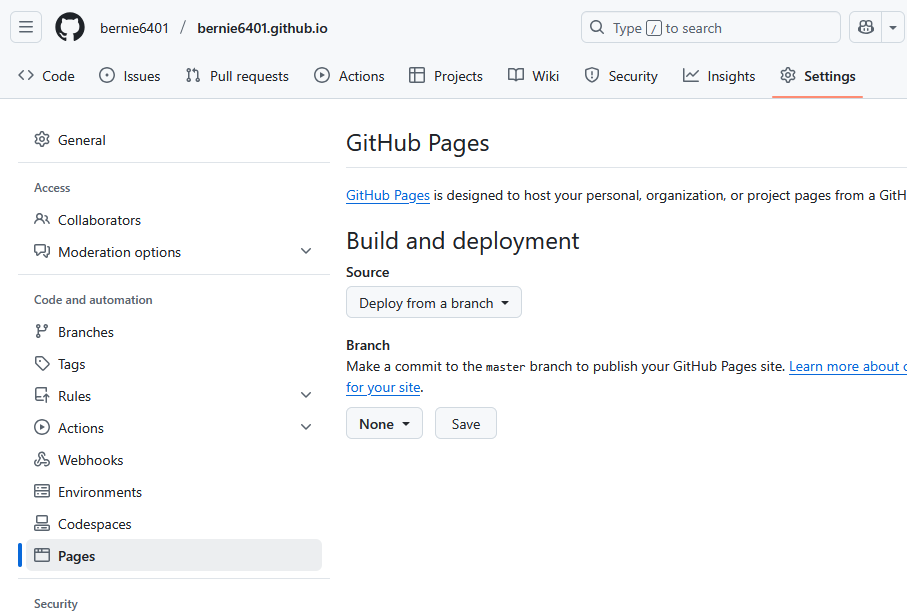Open the Wiki tab
This screenshot has height=616, width=907.
pyautogui.click(x=533, y=76)
